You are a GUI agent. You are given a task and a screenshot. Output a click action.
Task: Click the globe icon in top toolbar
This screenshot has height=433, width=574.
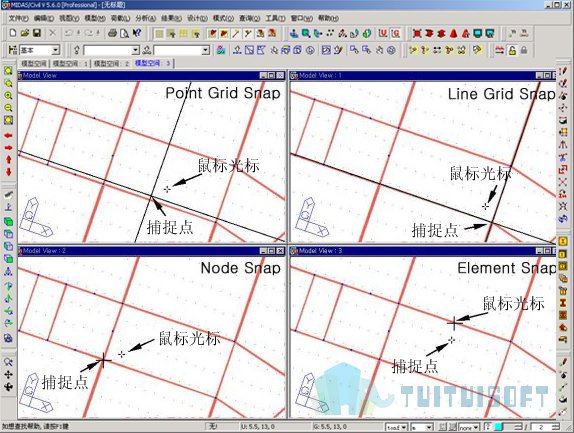(367, 34)
